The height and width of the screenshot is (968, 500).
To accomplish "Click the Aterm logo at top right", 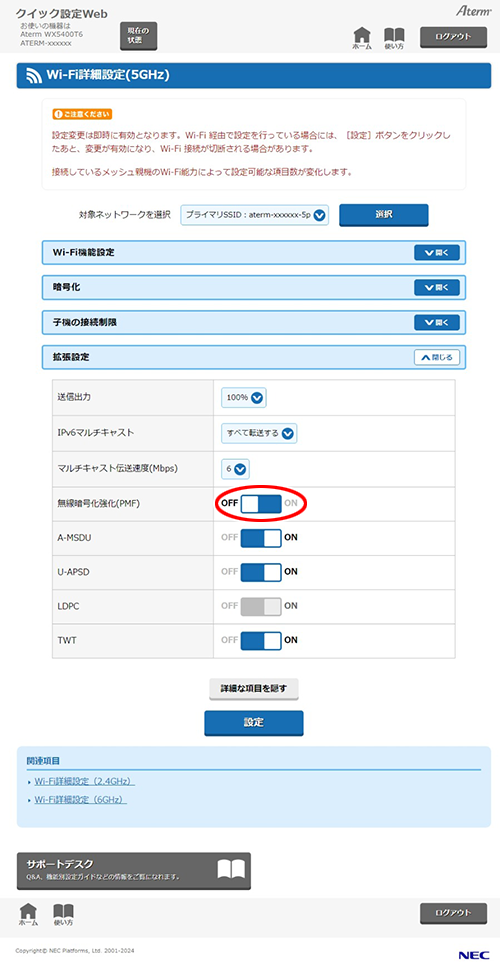I will [x=473, y=11].
